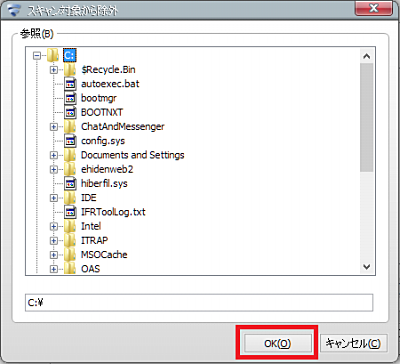The width and height of the screenshot is (400, 364).
Task: Select the bootmgr file entry
Action: [x=99, y=98]
